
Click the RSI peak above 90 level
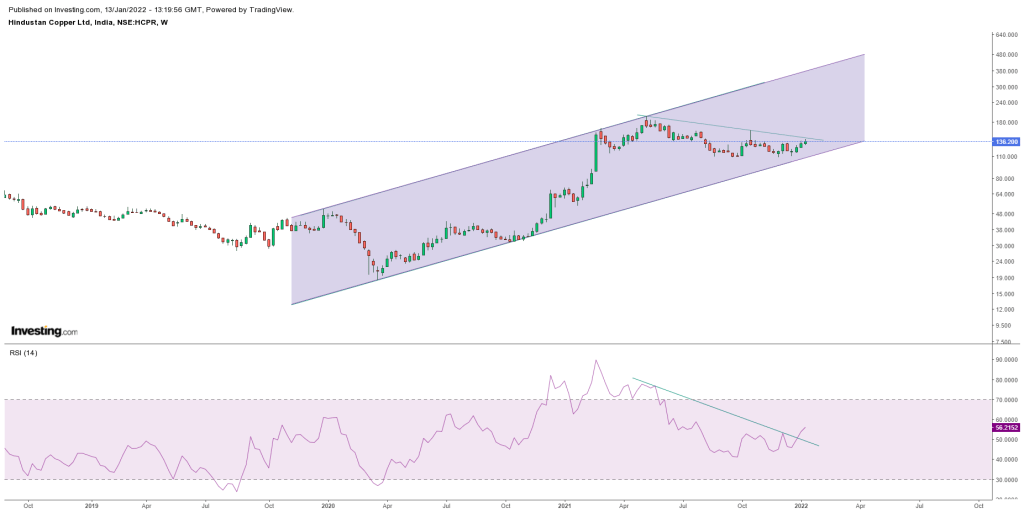pos(596,361)
